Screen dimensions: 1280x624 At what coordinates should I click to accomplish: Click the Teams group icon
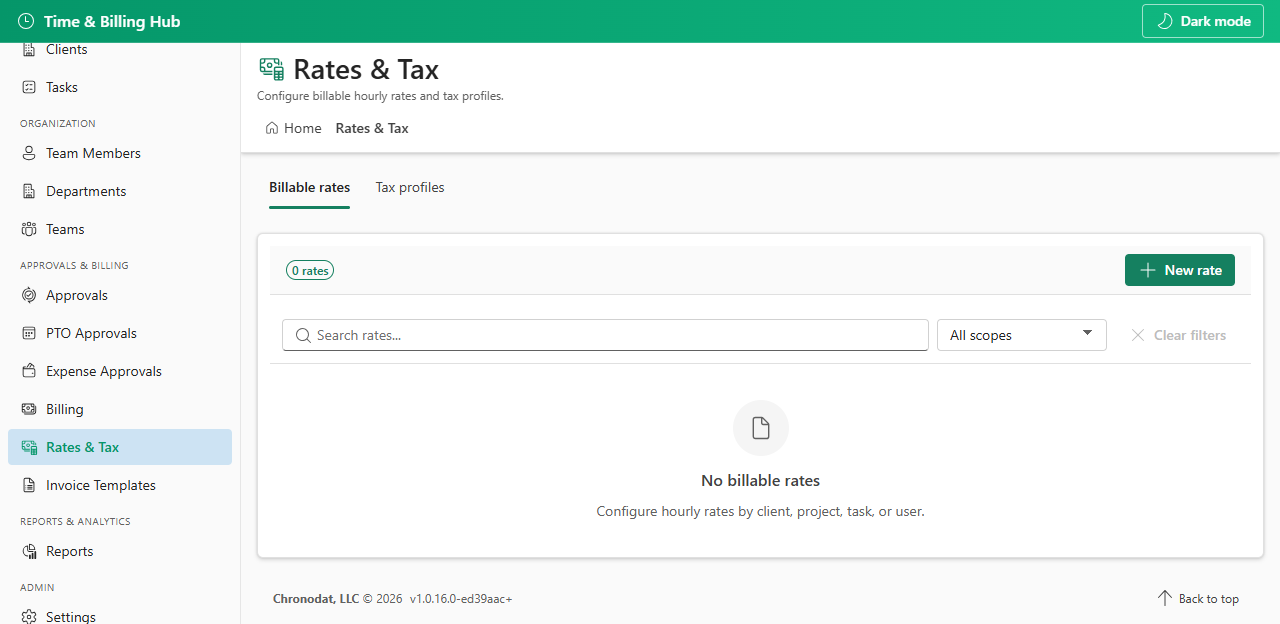[x=29, y=229]
